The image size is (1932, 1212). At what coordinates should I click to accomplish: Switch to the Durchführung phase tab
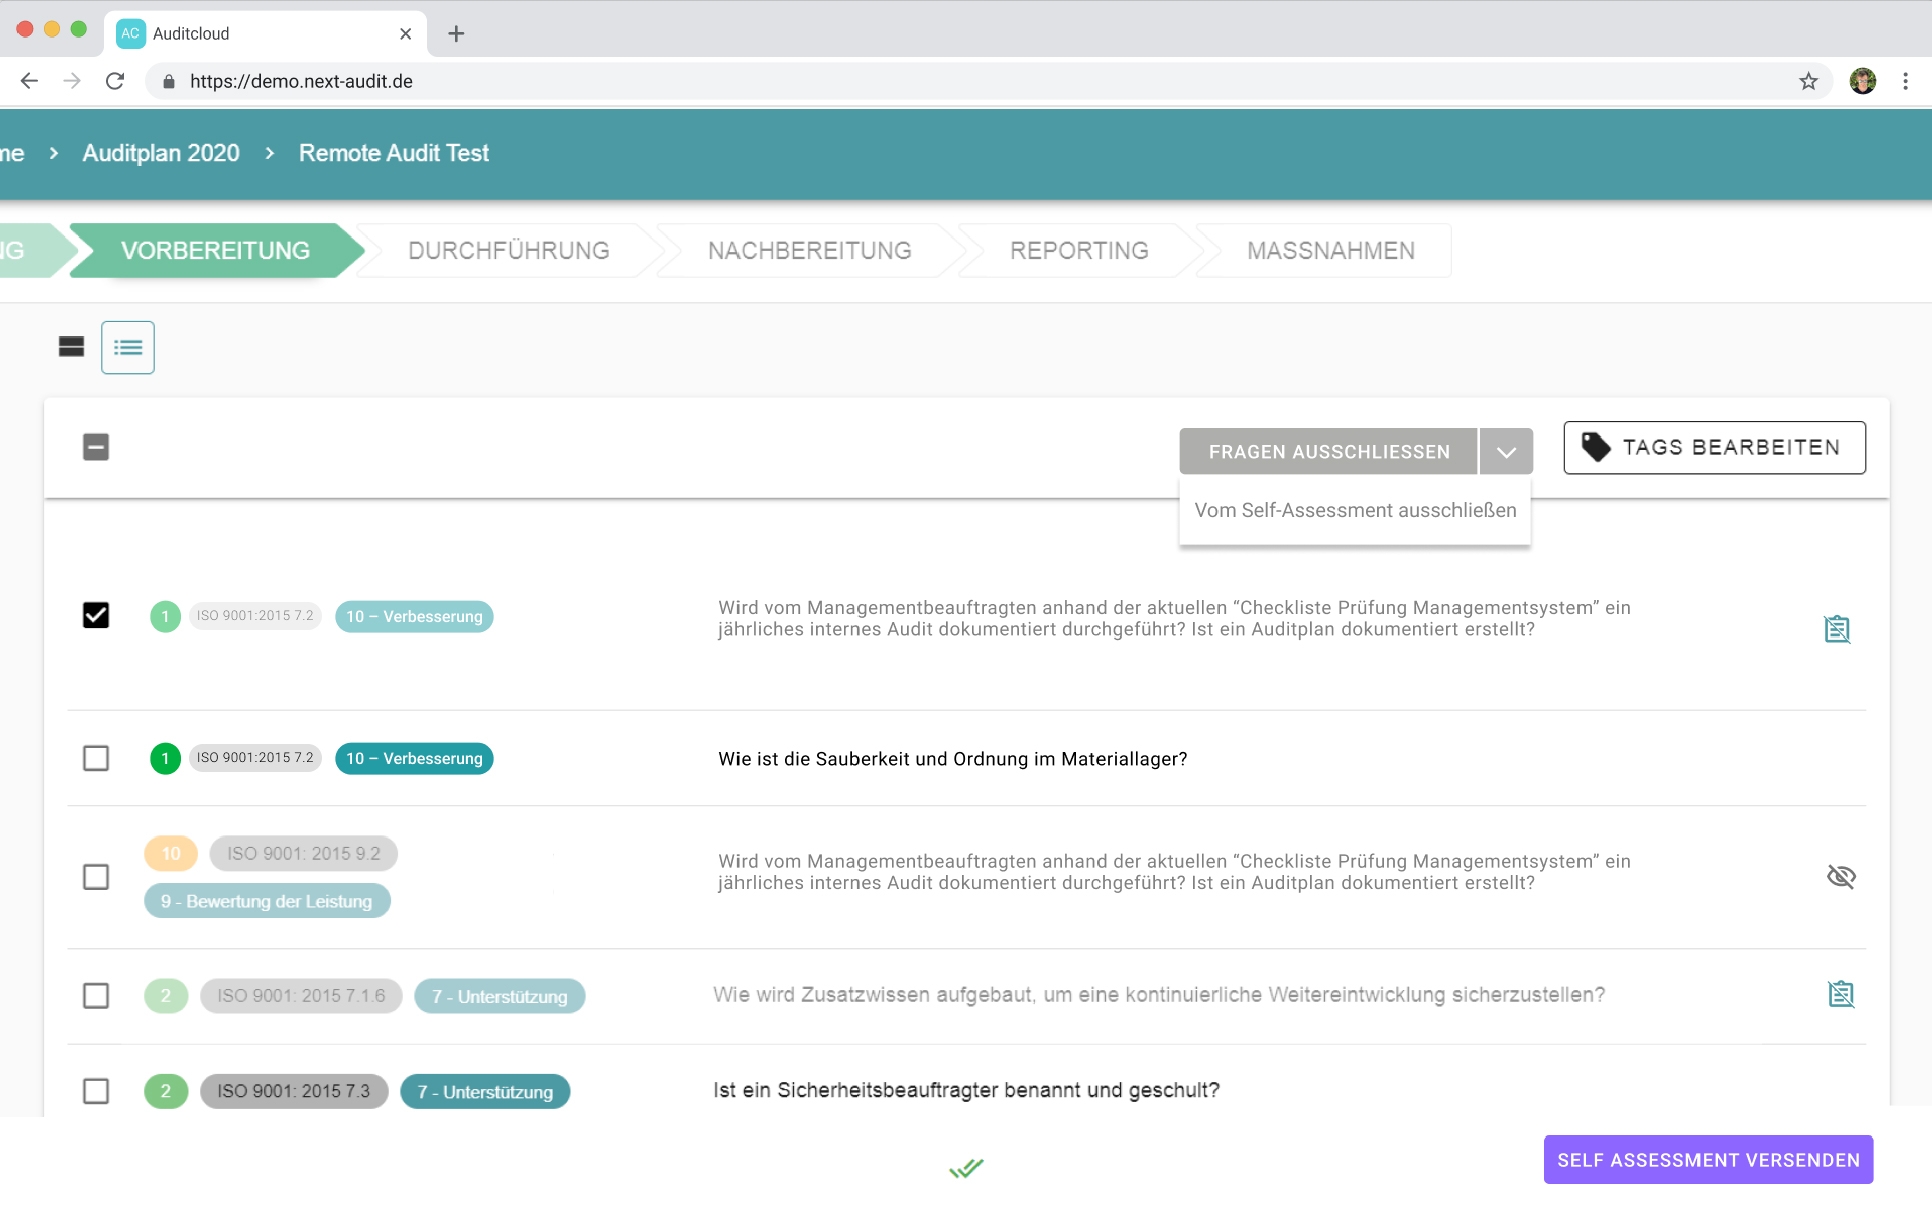tap(508, 250)
